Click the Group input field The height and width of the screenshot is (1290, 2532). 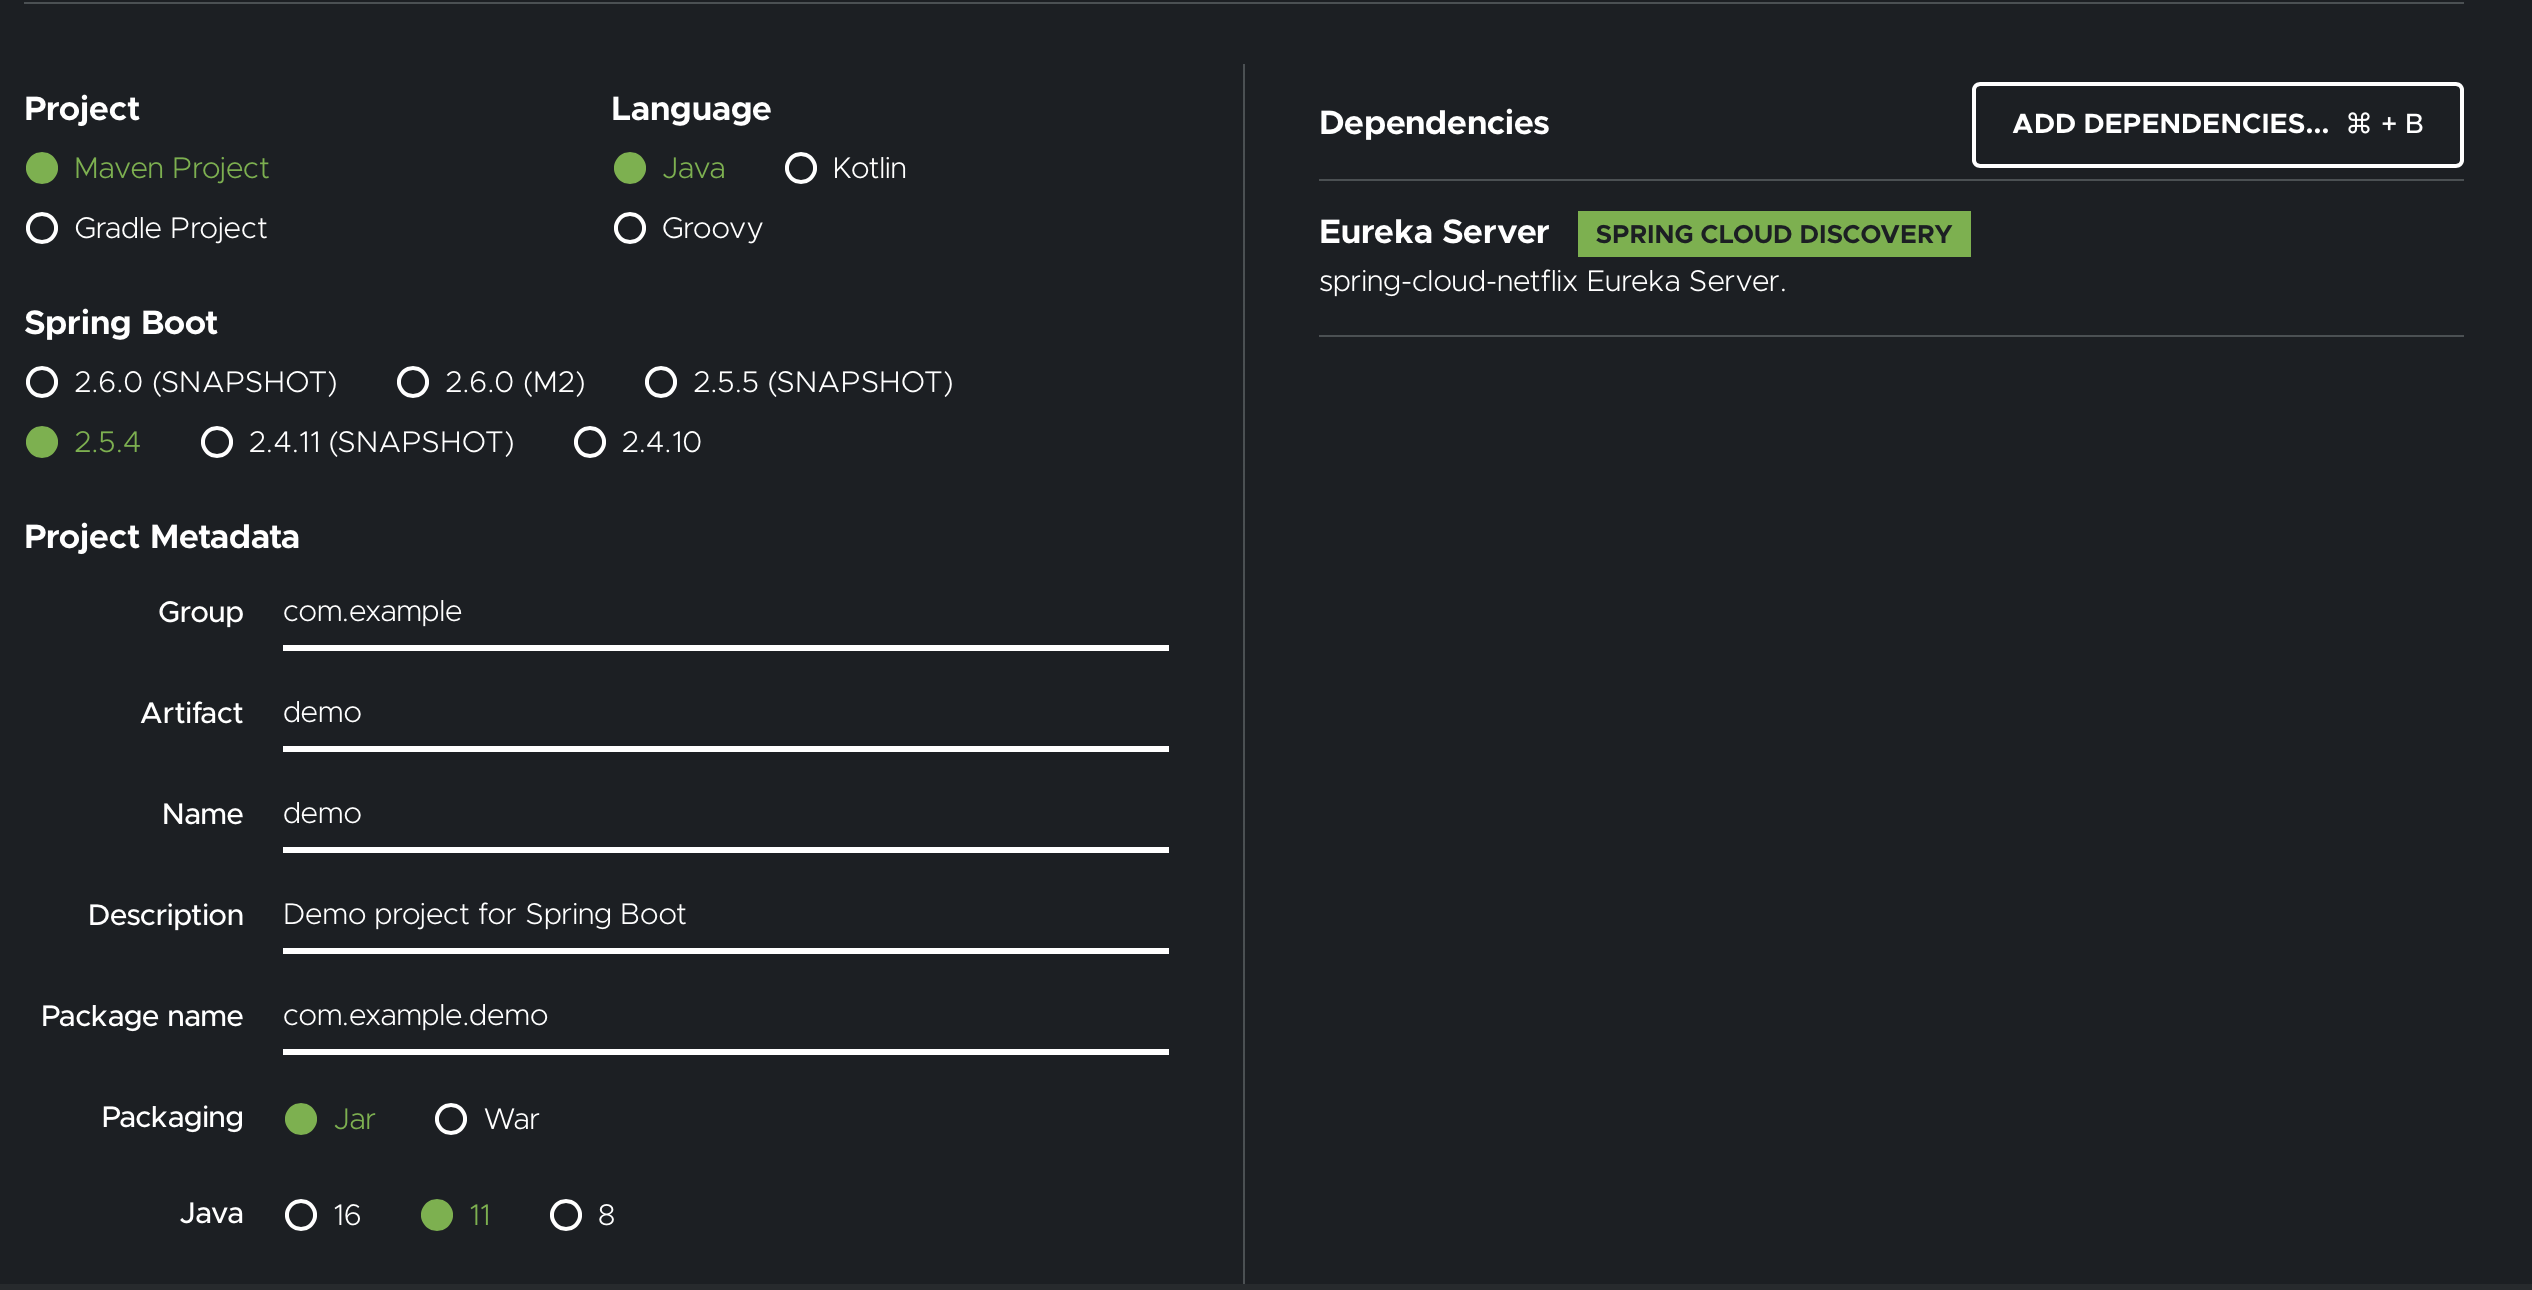click(725, 612)
